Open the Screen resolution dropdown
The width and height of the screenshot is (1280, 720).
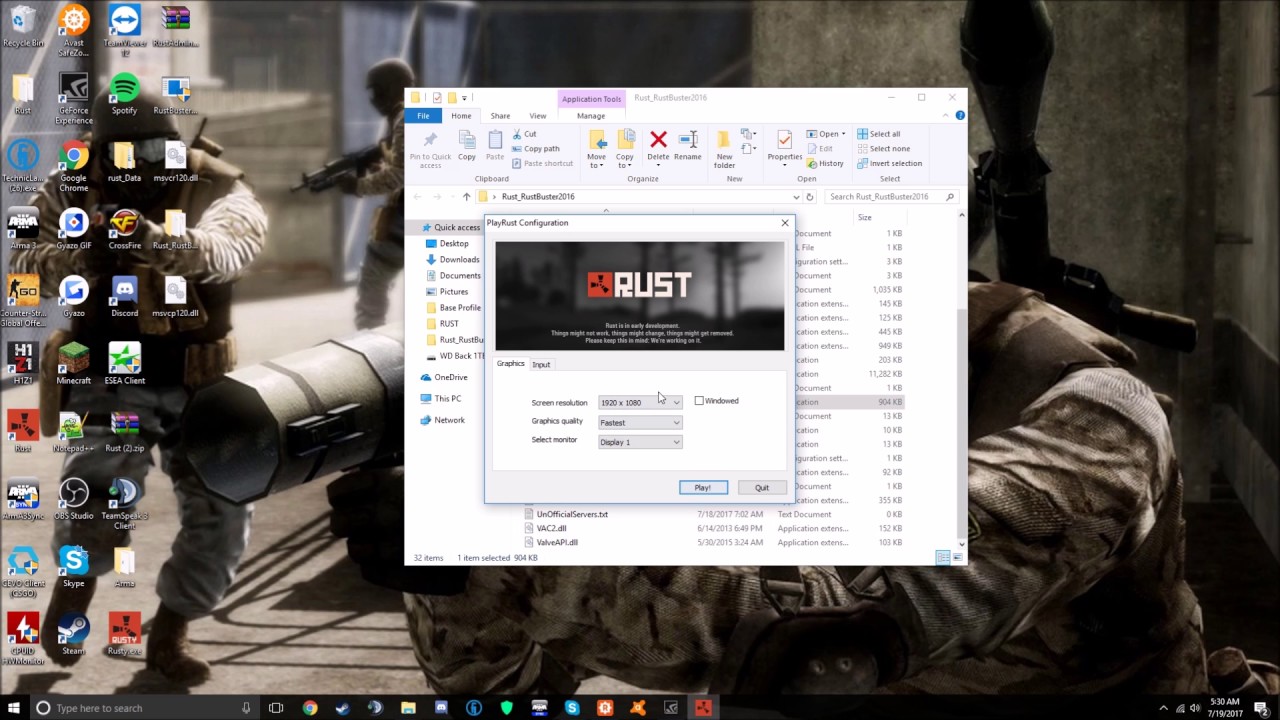coord(640,402)
